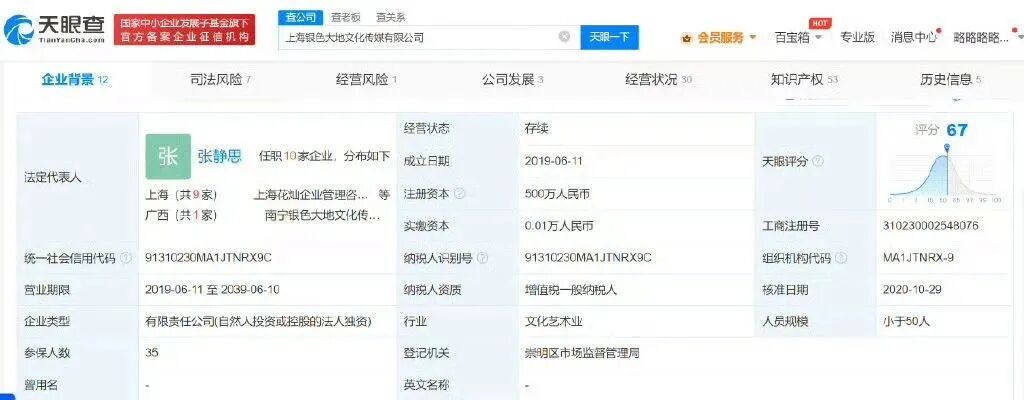Click the 天眼一下 search button

click(609, 37)
